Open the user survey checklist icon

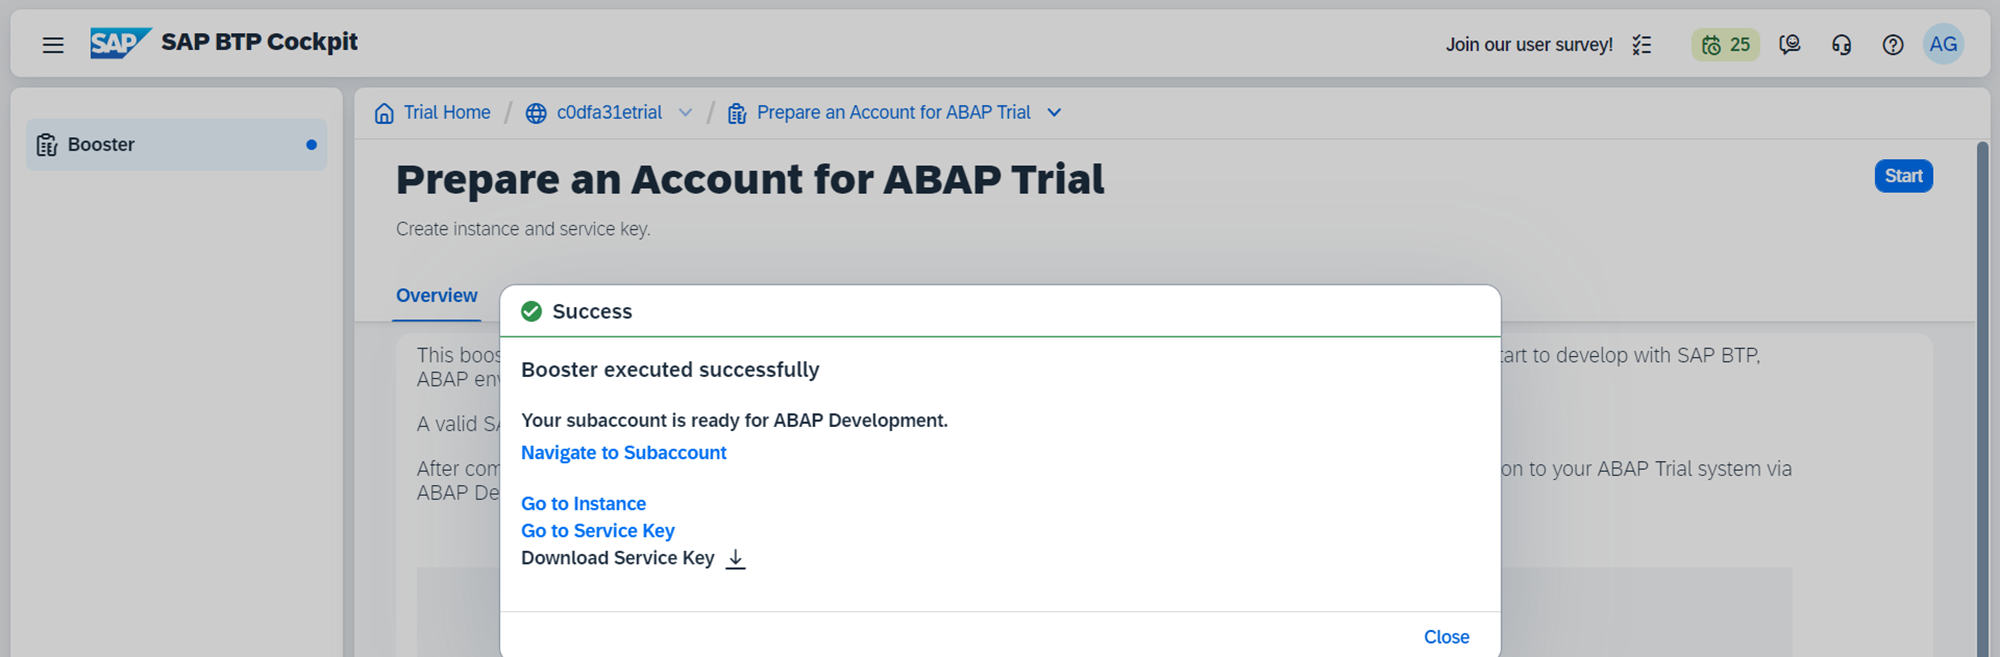(1642, 45)
